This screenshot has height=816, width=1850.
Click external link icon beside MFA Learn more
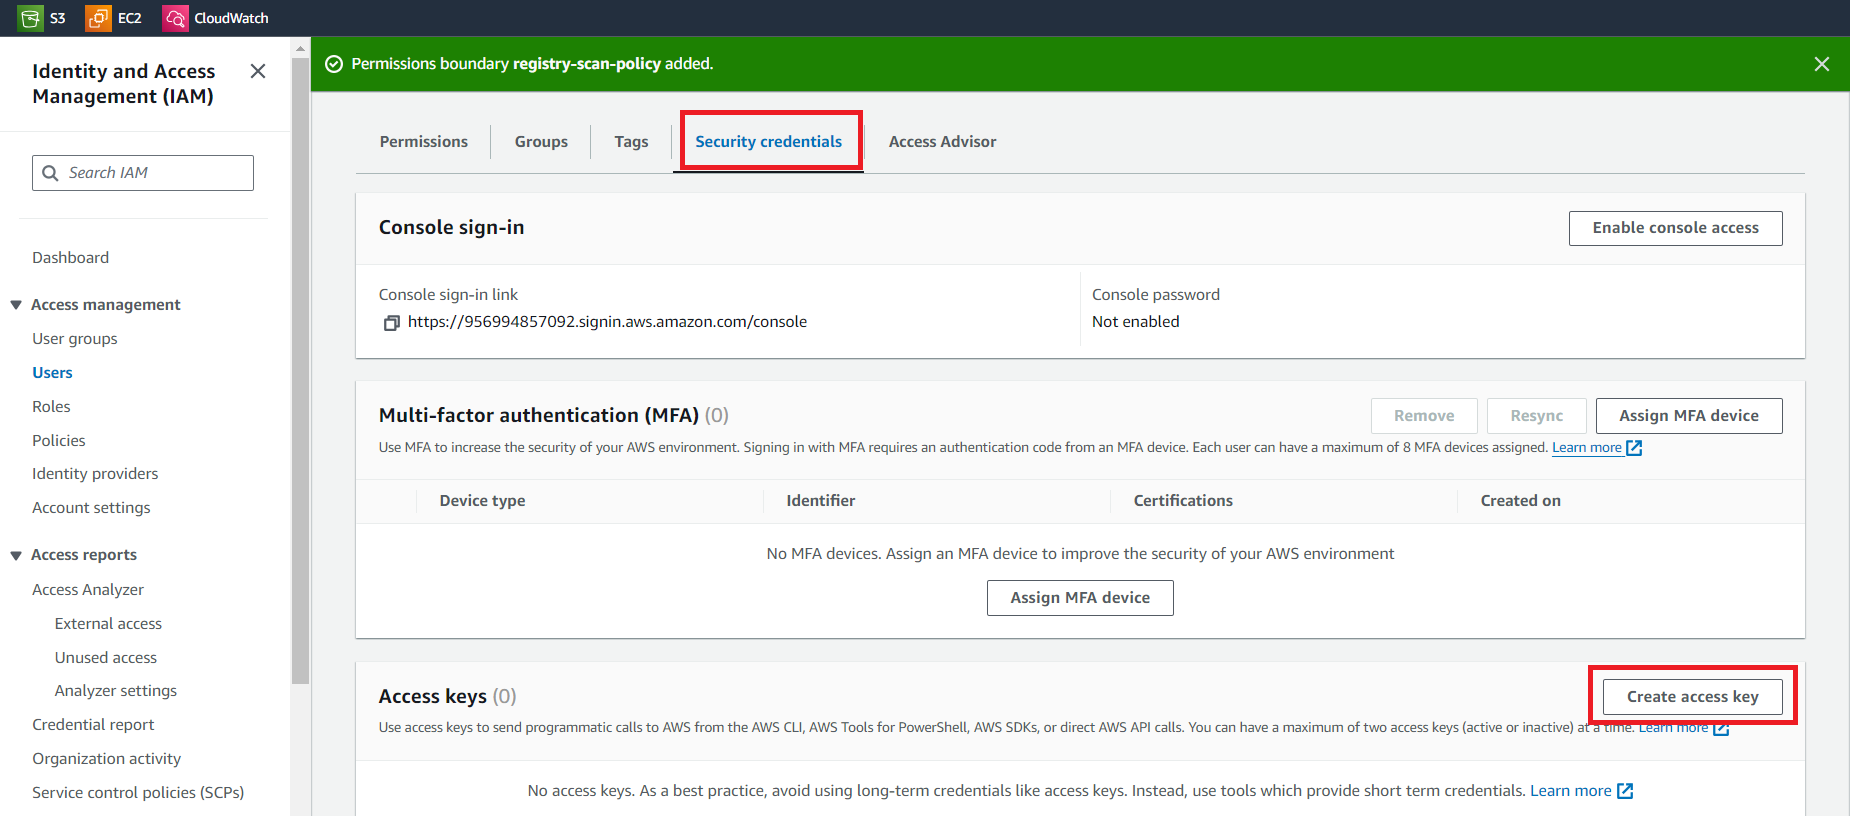(1634, 448)
